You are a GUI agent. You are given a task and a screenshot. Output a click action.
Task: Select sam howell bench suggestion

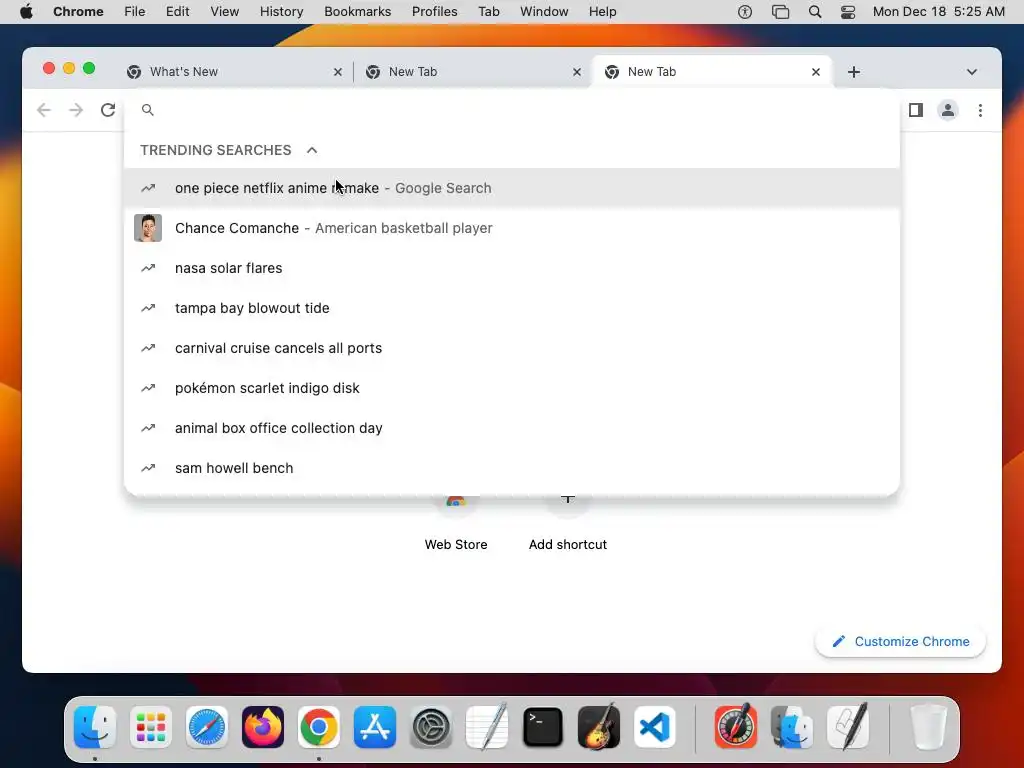(511, 468)
